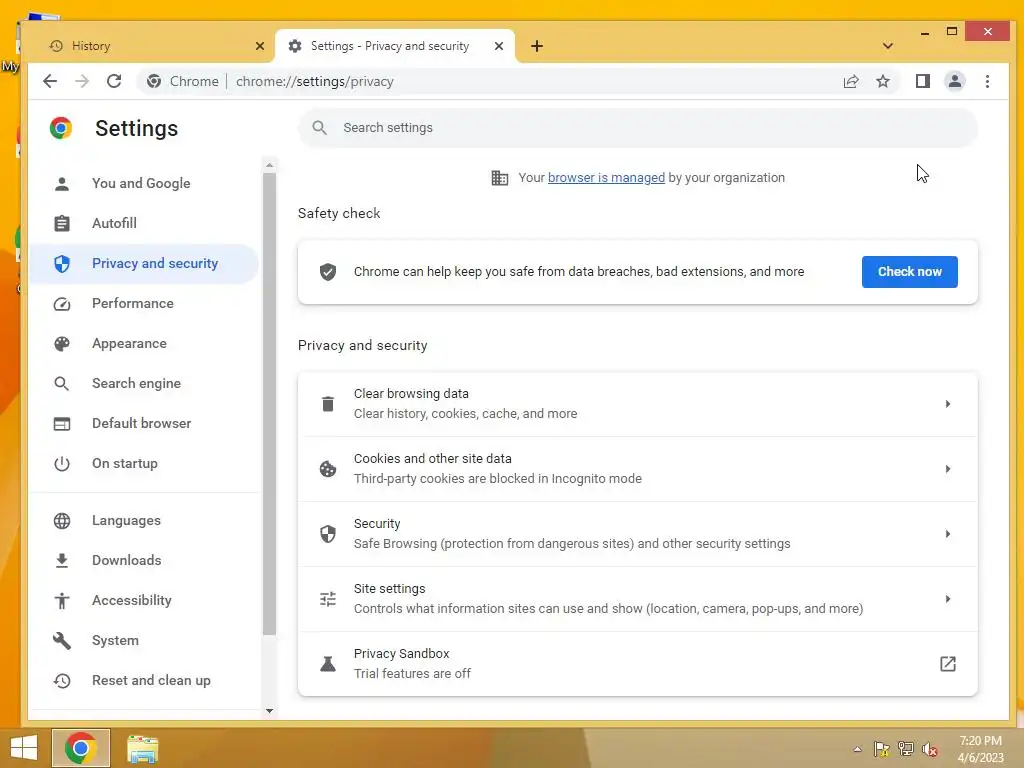Share this page using the share icon

click(x=851, y=81)
